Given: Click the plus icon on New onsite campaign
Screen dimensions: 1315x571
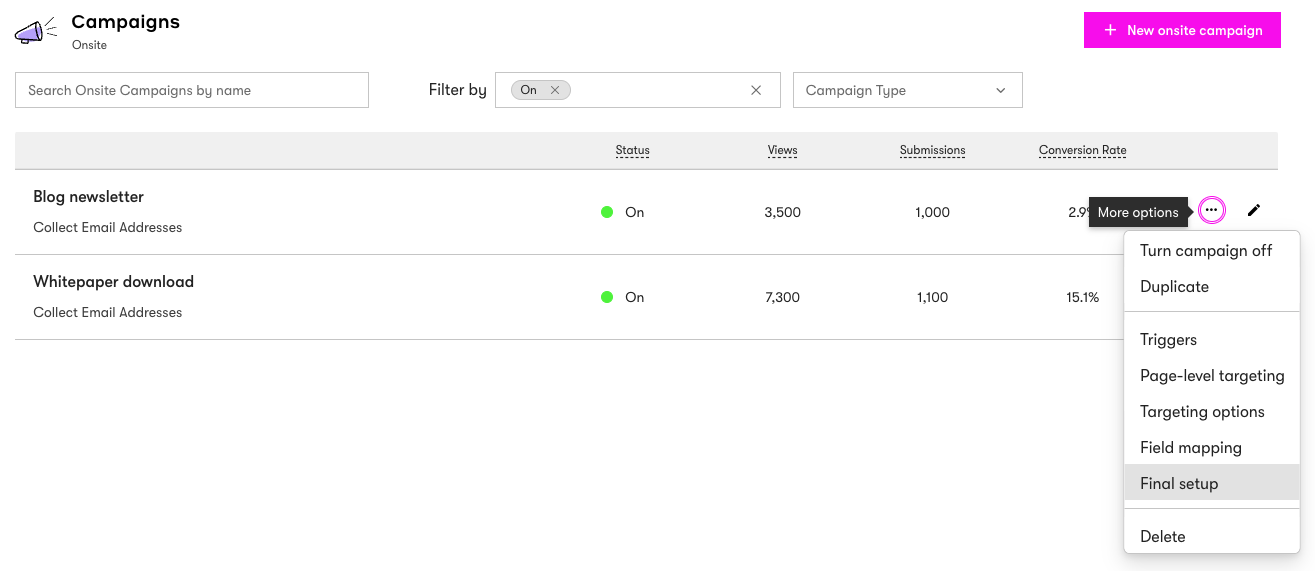Looking at the screenshot, I should tap(1110, 30).
